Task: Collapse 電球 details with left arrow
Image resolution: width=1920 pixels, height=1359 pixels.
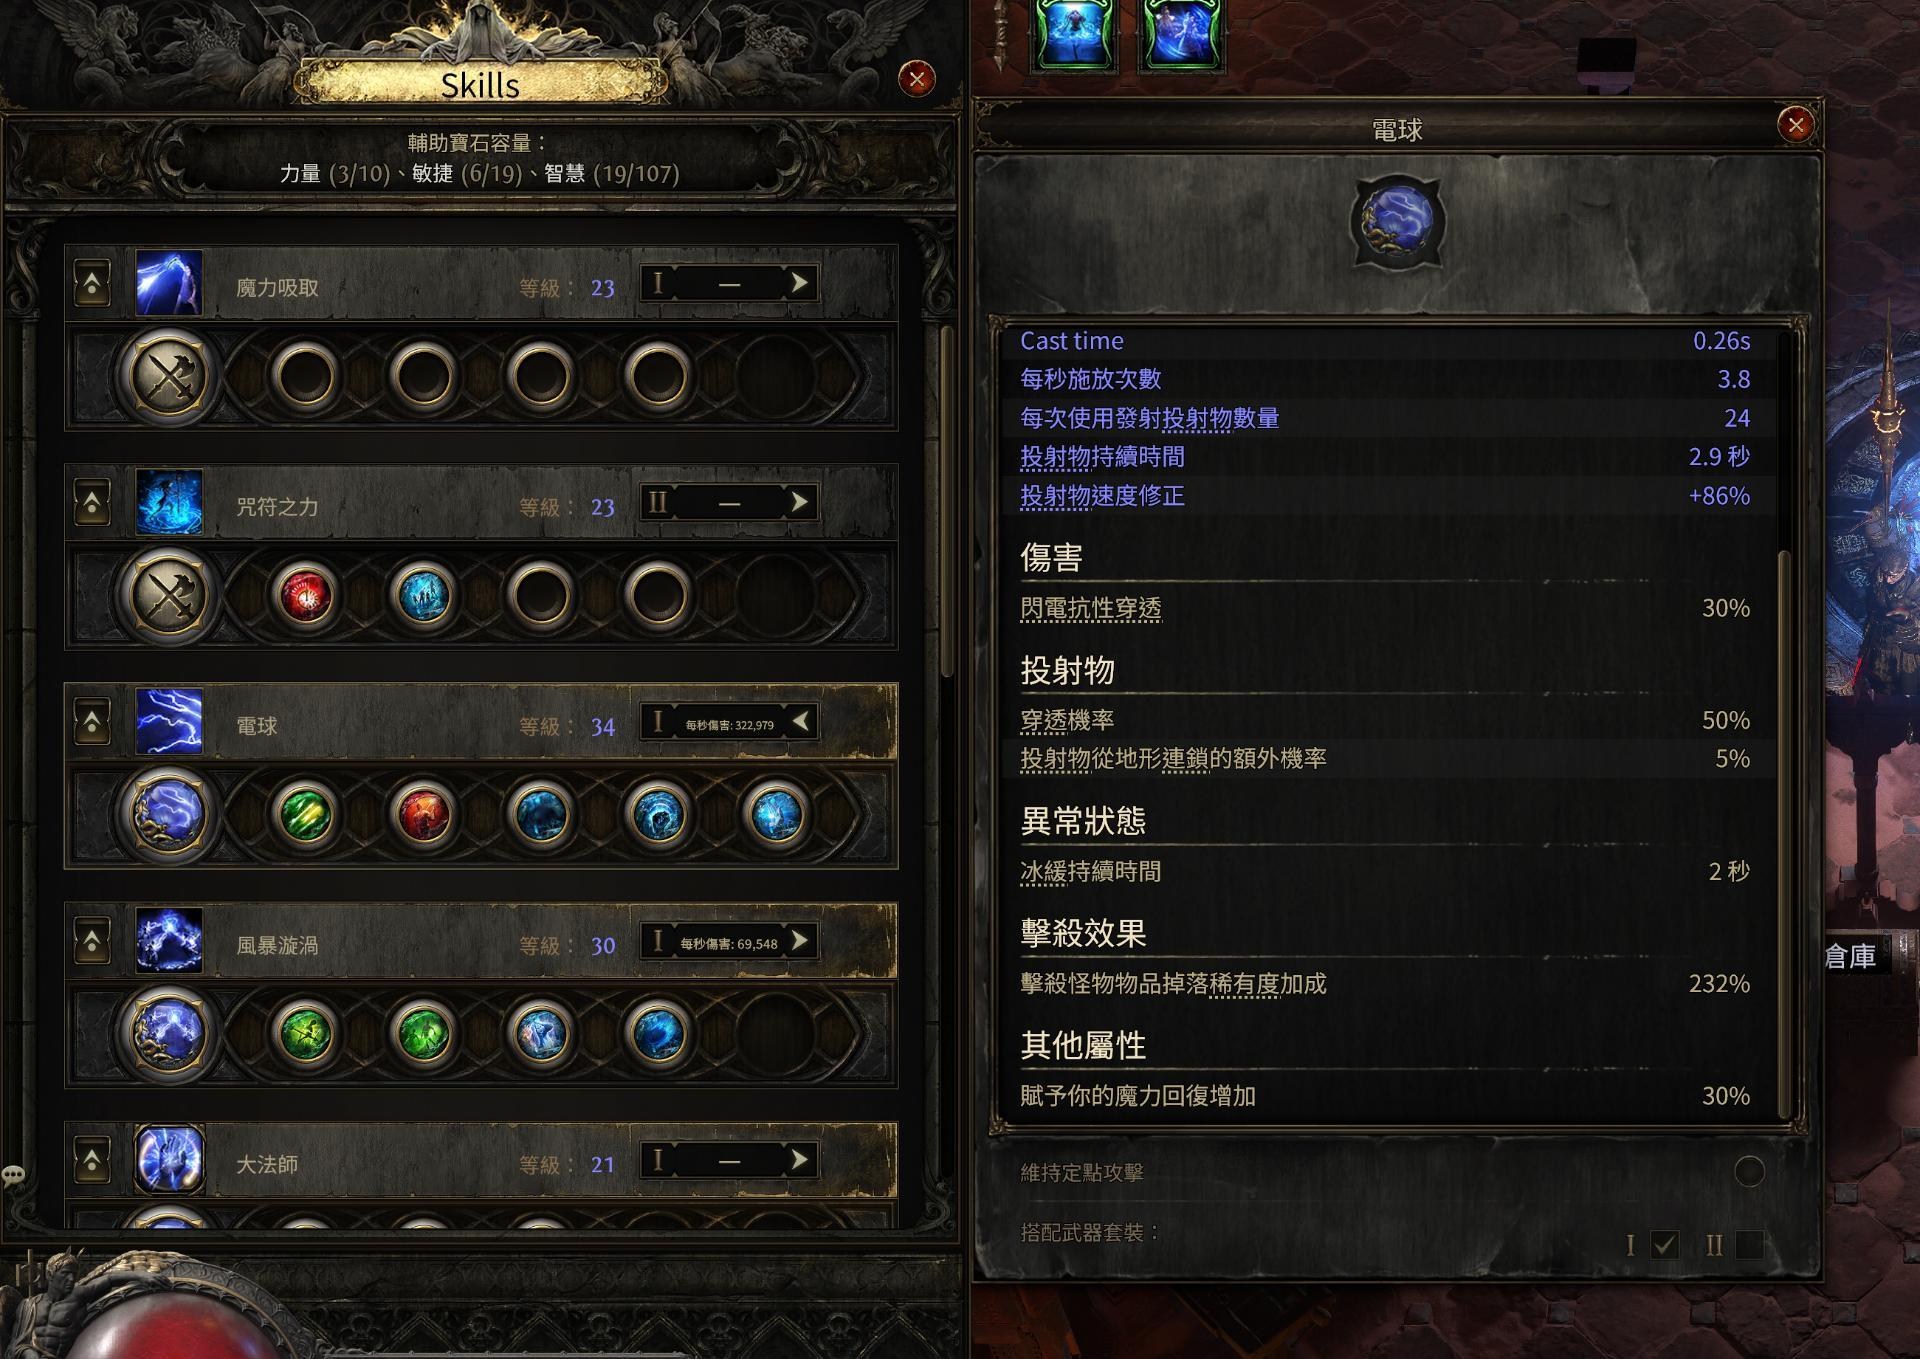Action: 799,721
